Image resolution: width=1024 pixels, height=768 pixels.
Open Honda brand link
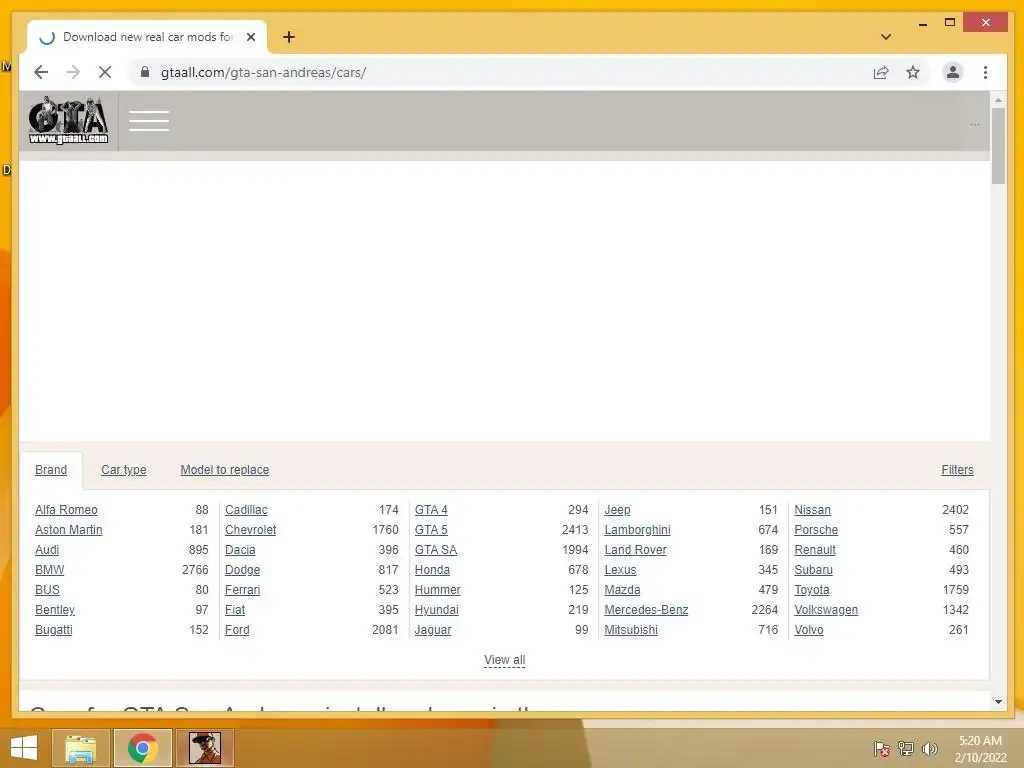pyautogui.click(x=432, y=569)
